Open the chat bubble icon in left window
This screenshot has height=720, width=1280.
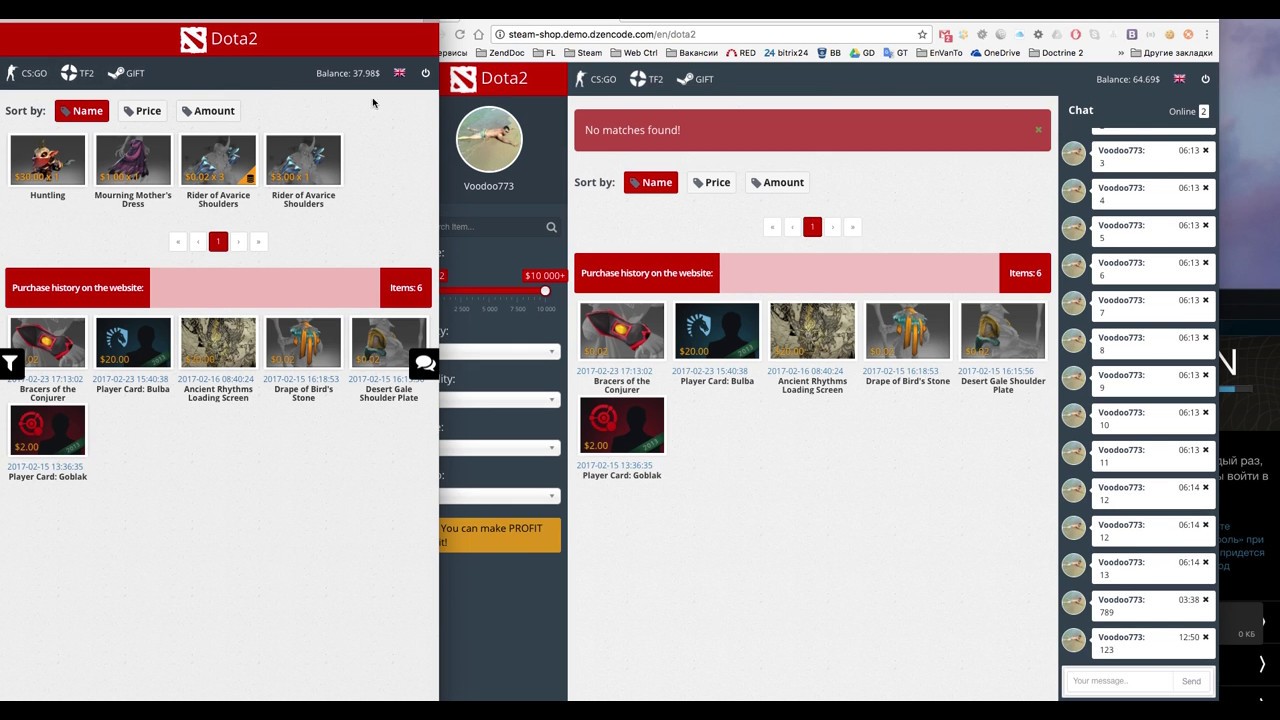click(424, 363)
